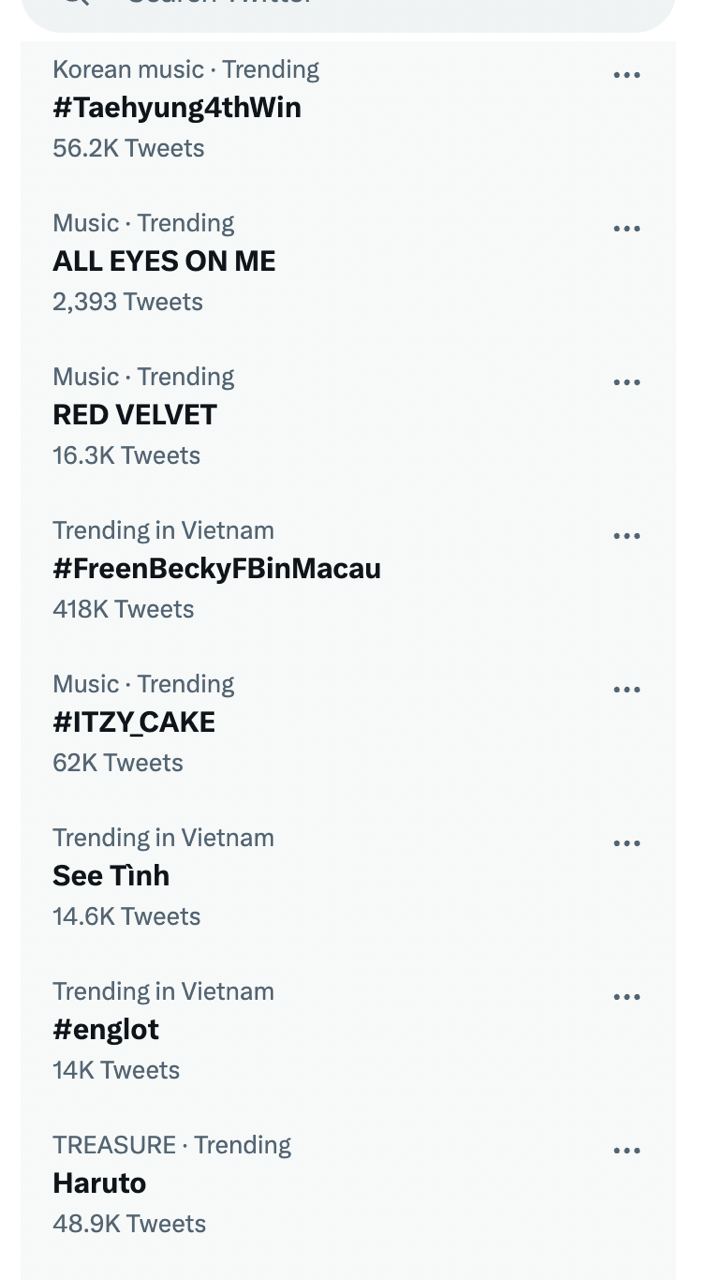Click the 56.2K Tweets count label
The image size is (708, 1280).
pos(128,148)
